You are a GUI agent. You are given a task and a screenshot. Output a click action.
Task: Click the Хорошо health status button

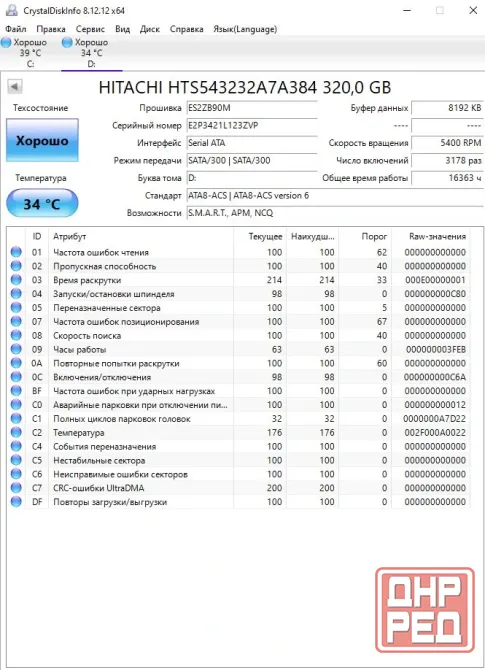[42, 140]
